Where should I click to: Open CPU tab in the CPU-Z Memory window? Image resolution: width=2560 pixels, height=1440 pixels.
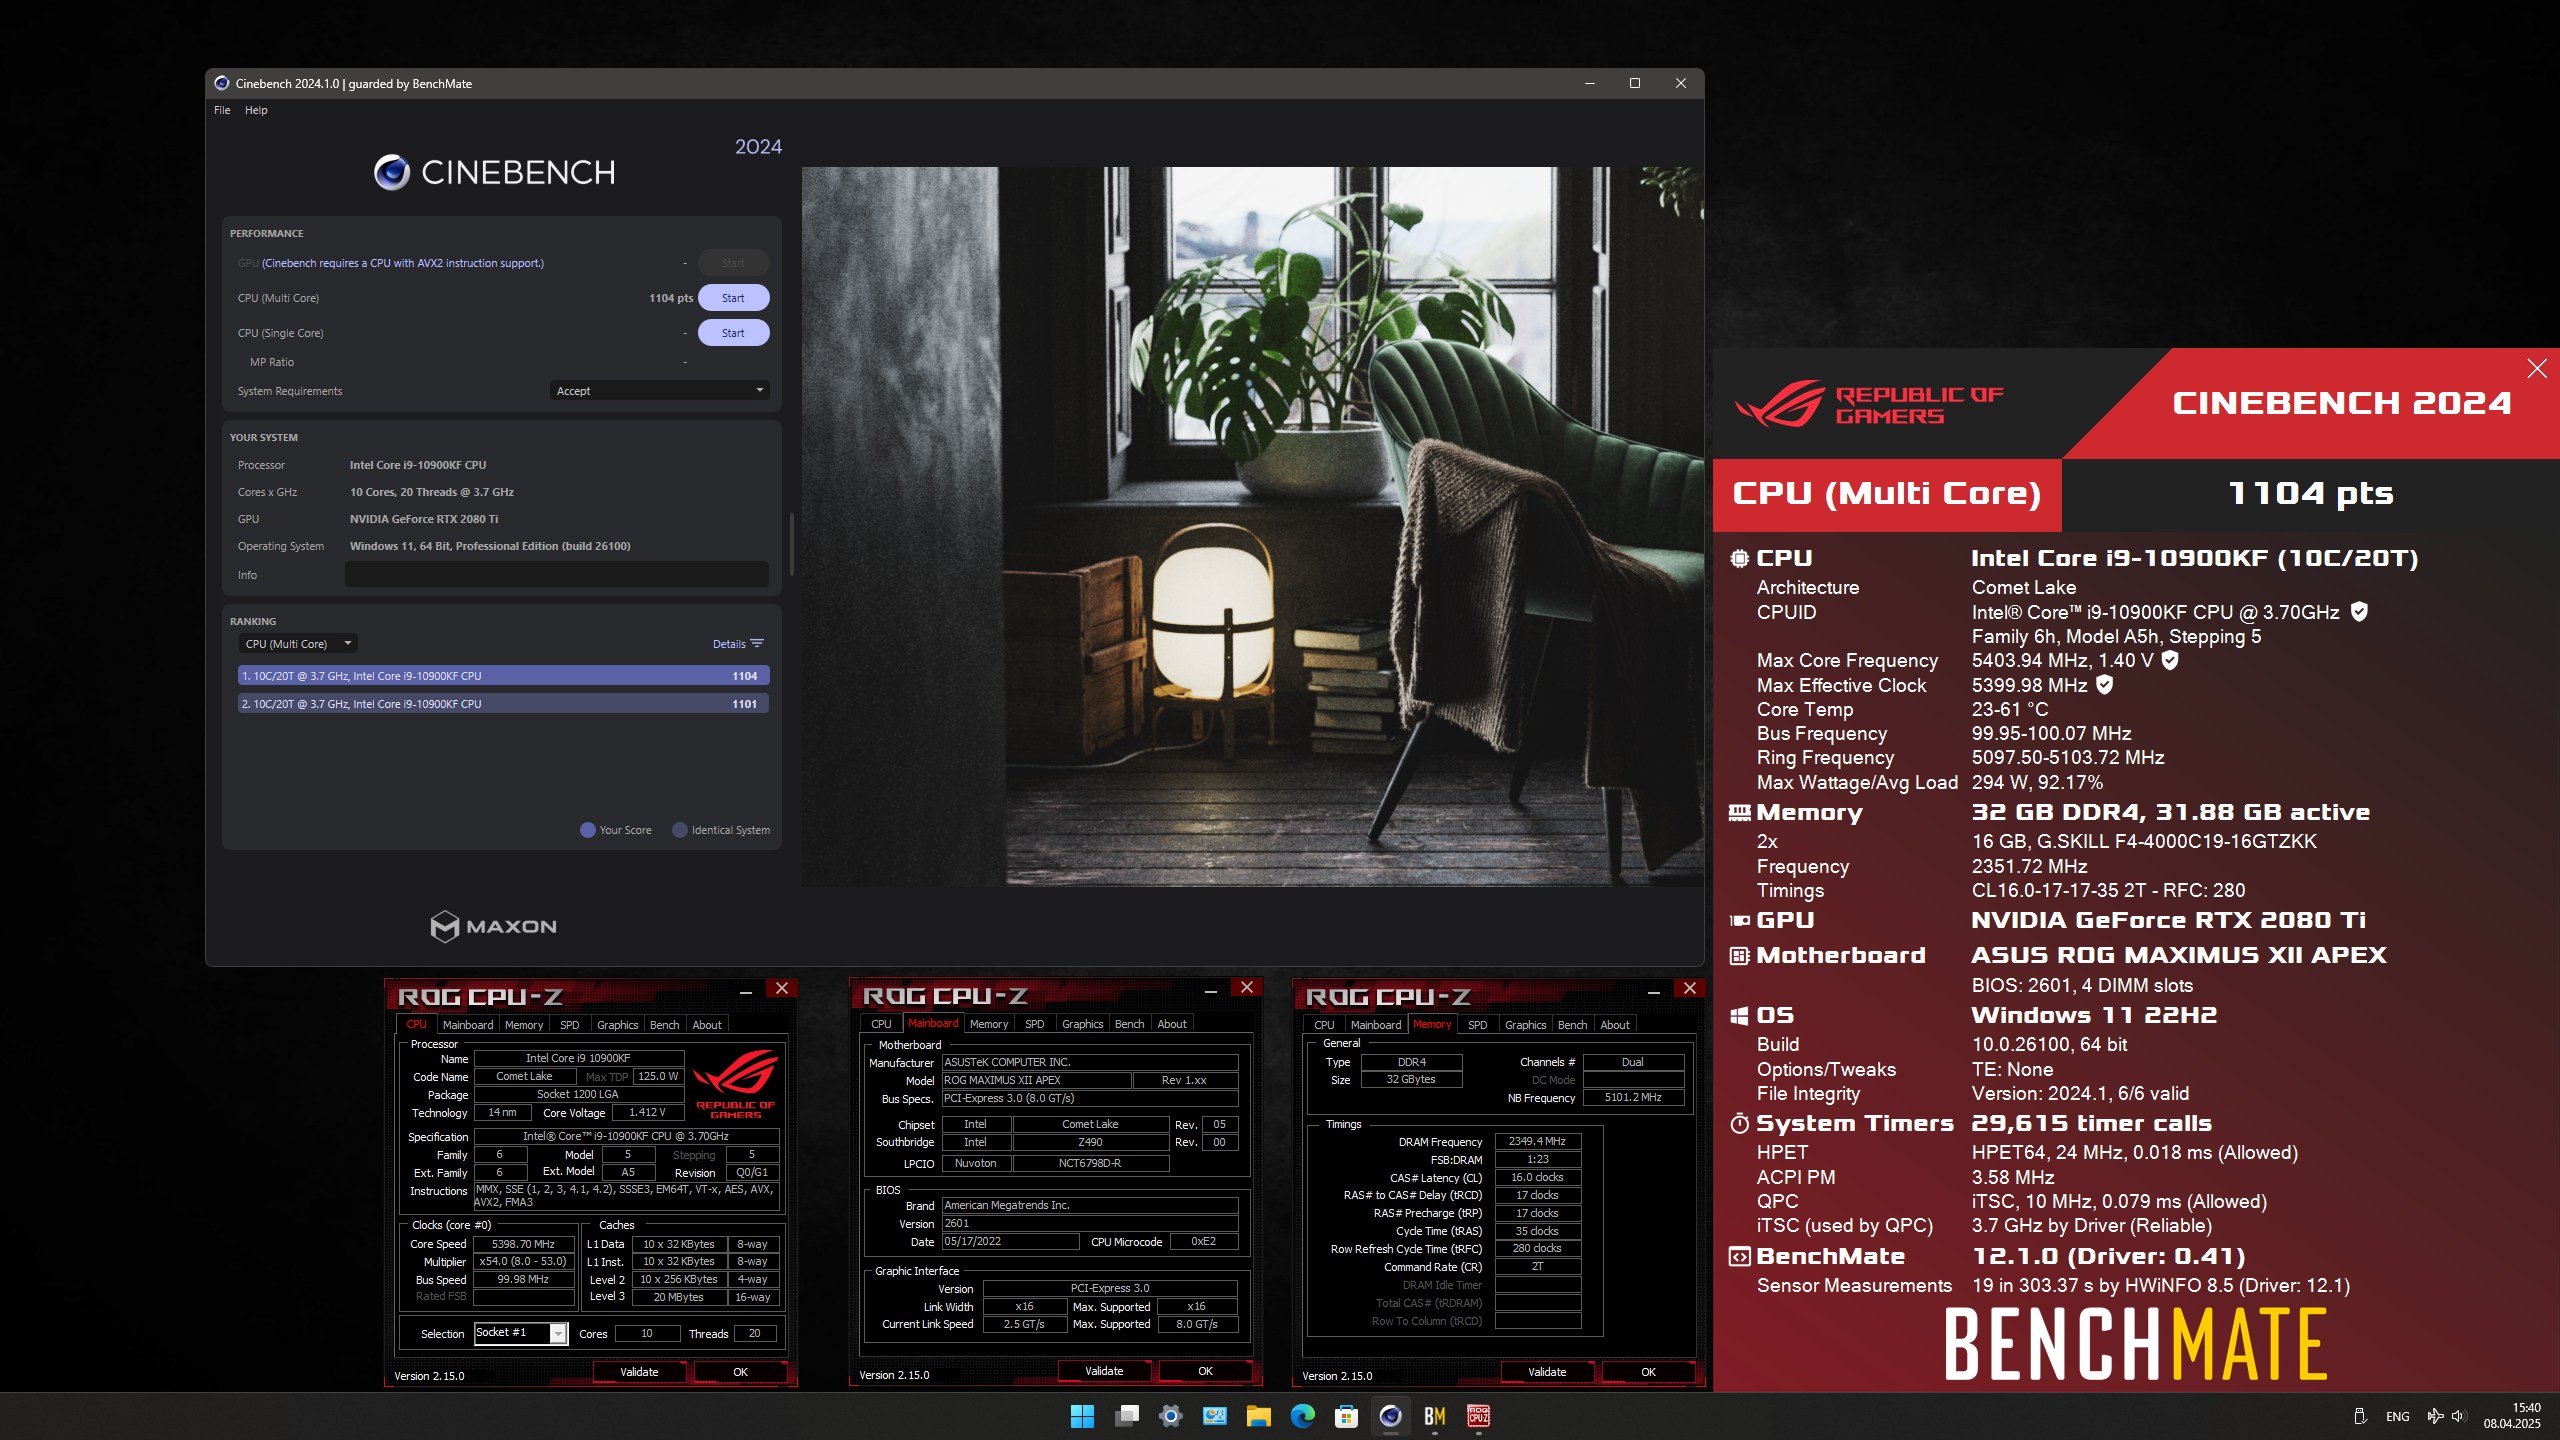click(x=1324, y=1025)
